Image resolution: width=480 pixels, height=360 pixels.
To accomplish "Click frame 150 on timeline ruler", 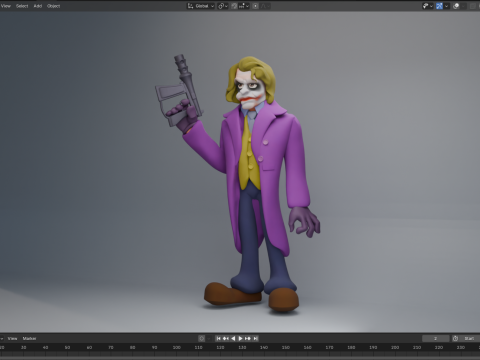I will coord(286,347).
